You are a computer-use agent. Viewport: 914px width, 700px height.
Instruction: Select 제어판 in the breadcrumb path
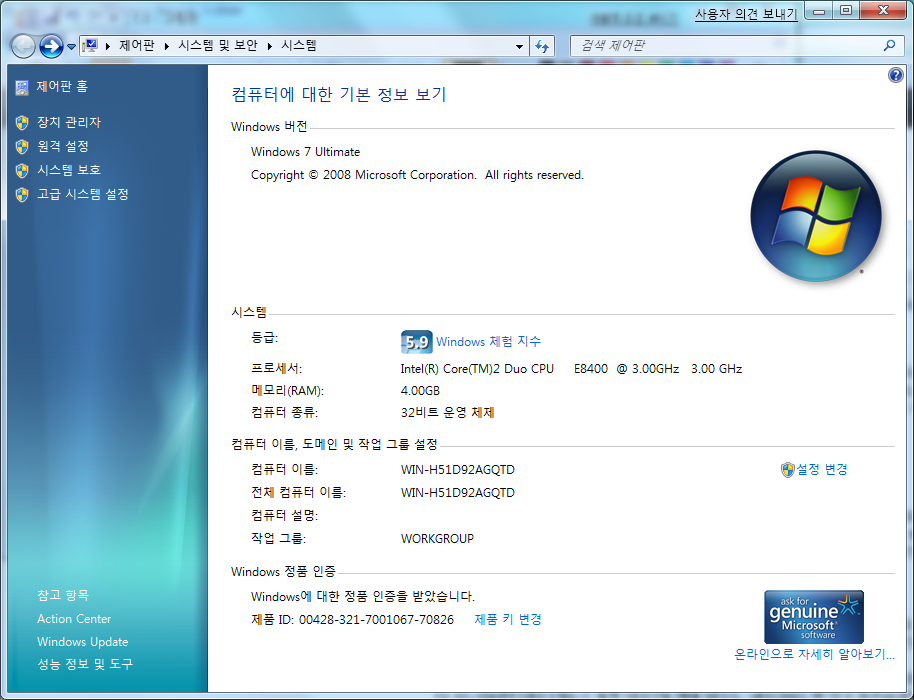(137, 45)
